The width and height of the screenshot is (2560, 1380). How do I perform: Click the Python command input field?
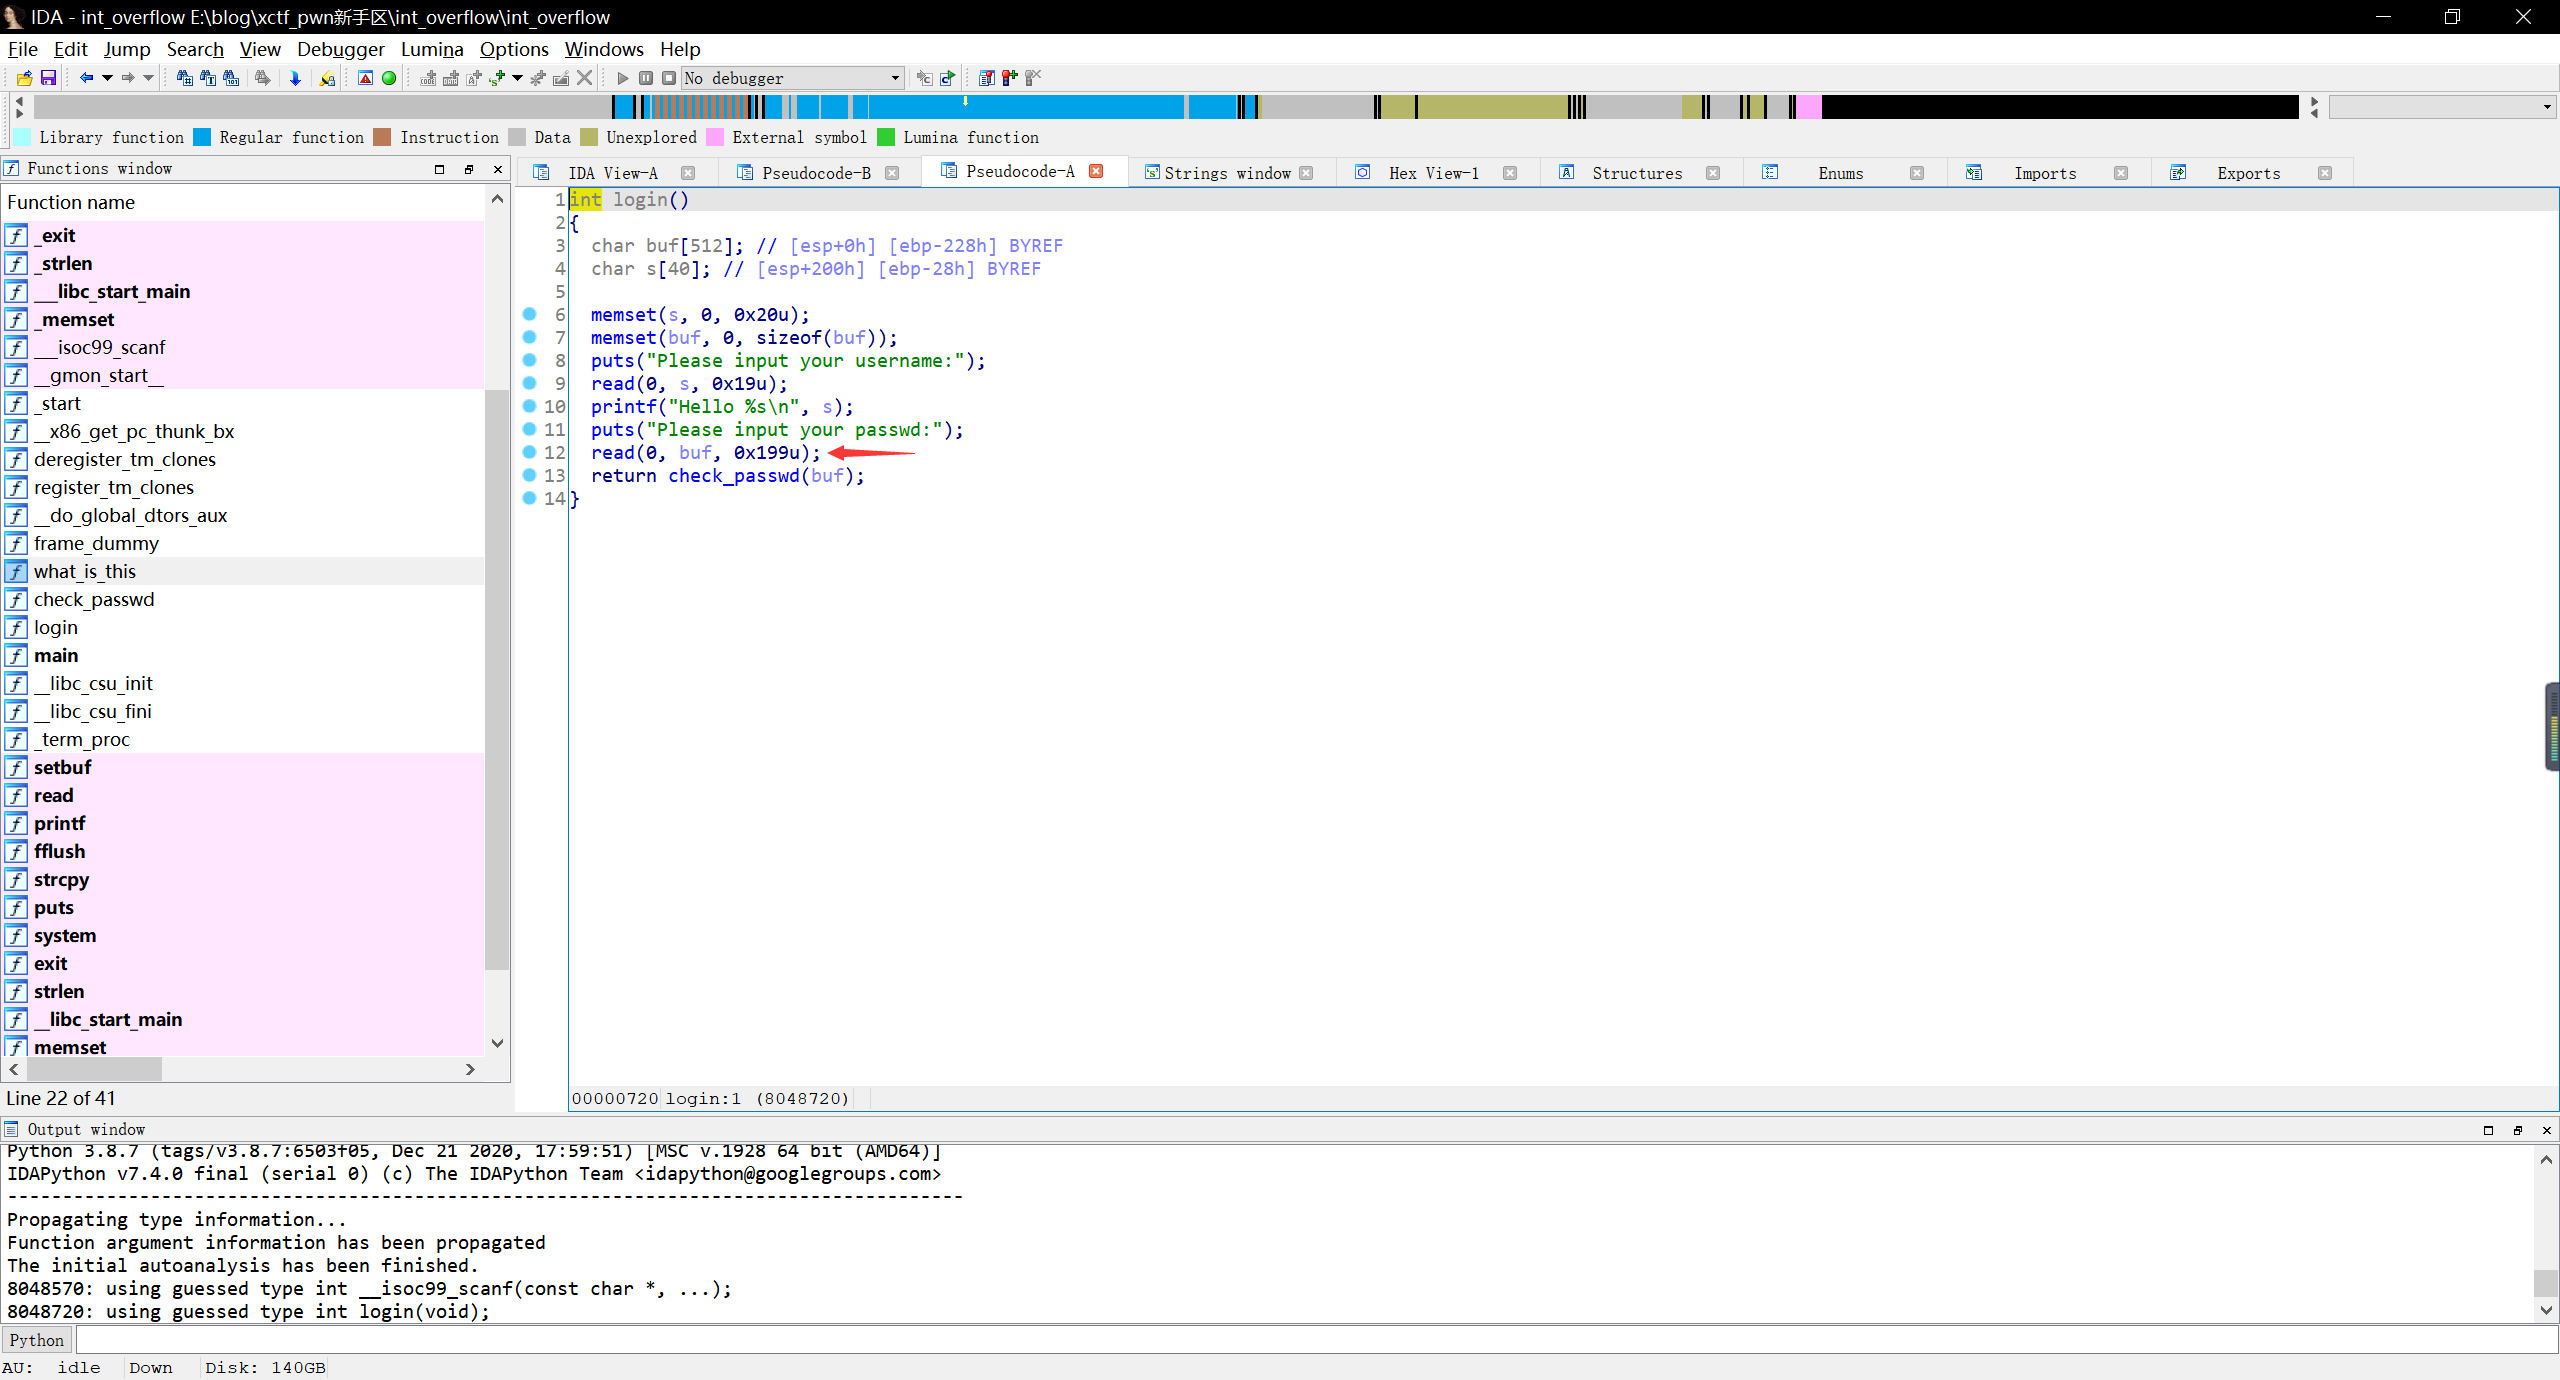pyautogui.click(x=1316, y=1340)
